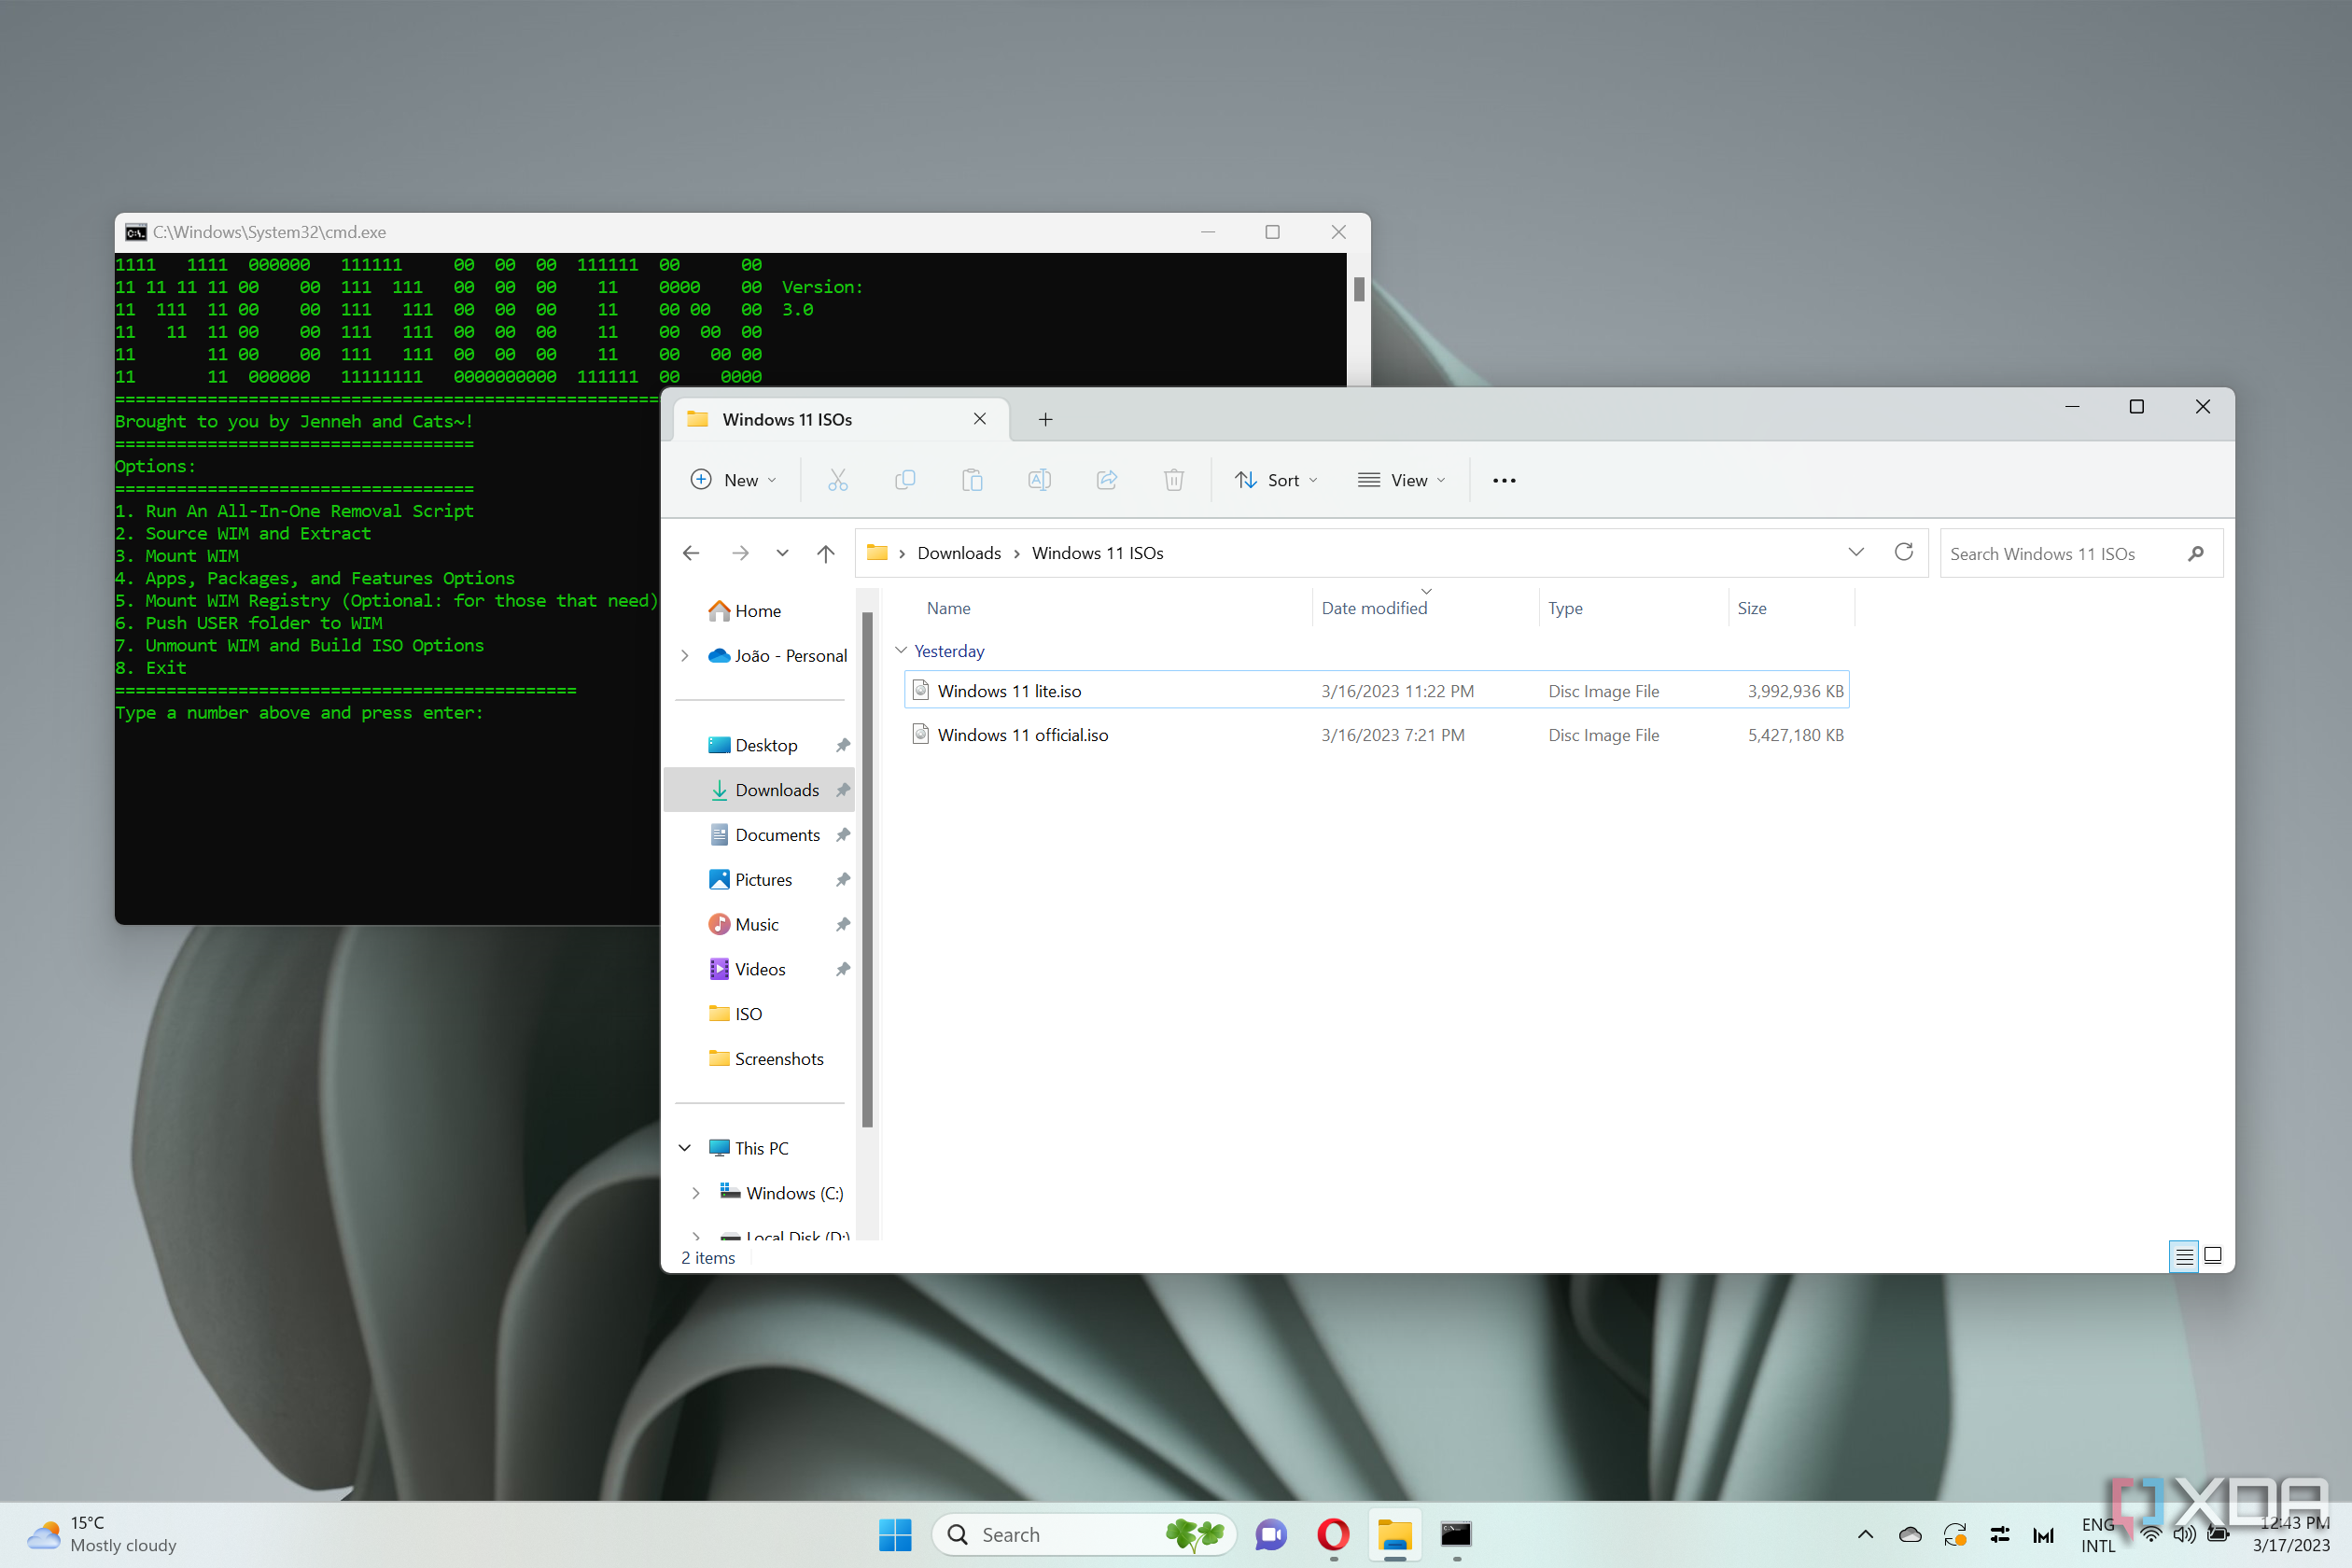
Task: Click the Copy icon in File Explorer toolbar
Action: pos(906,480)
